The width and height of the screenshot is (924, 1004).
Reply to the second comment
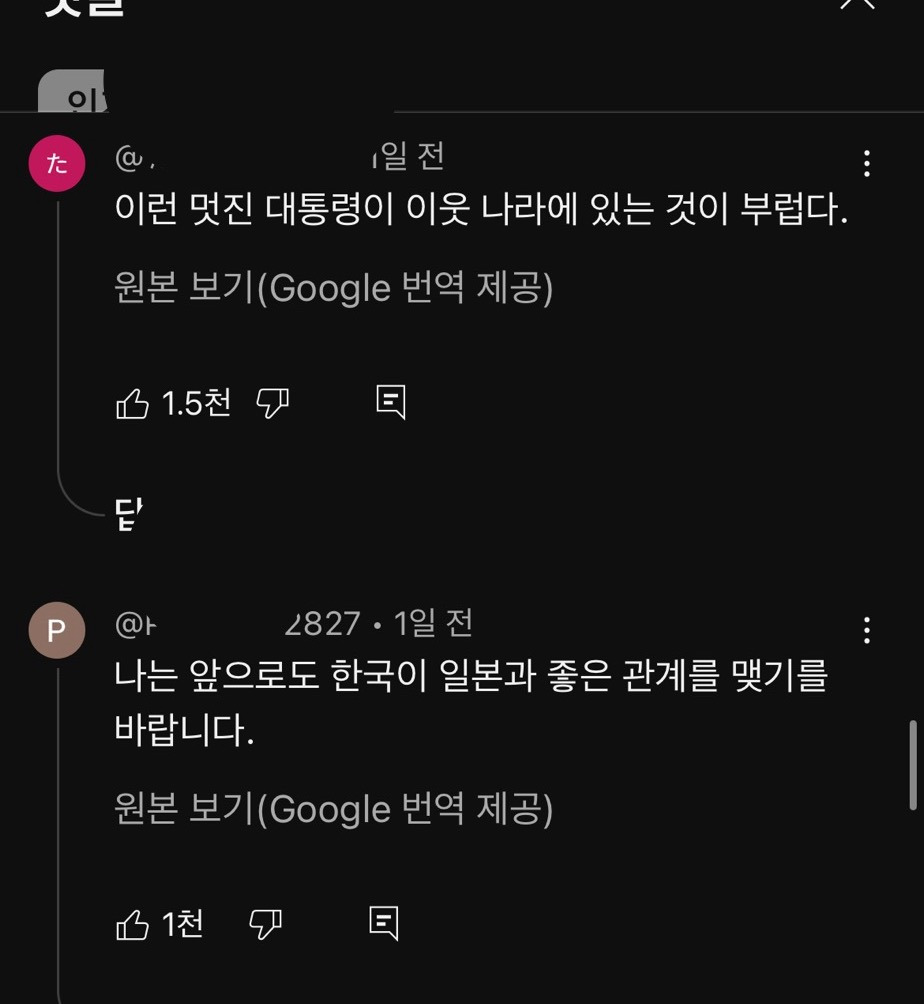coord(384,923)
